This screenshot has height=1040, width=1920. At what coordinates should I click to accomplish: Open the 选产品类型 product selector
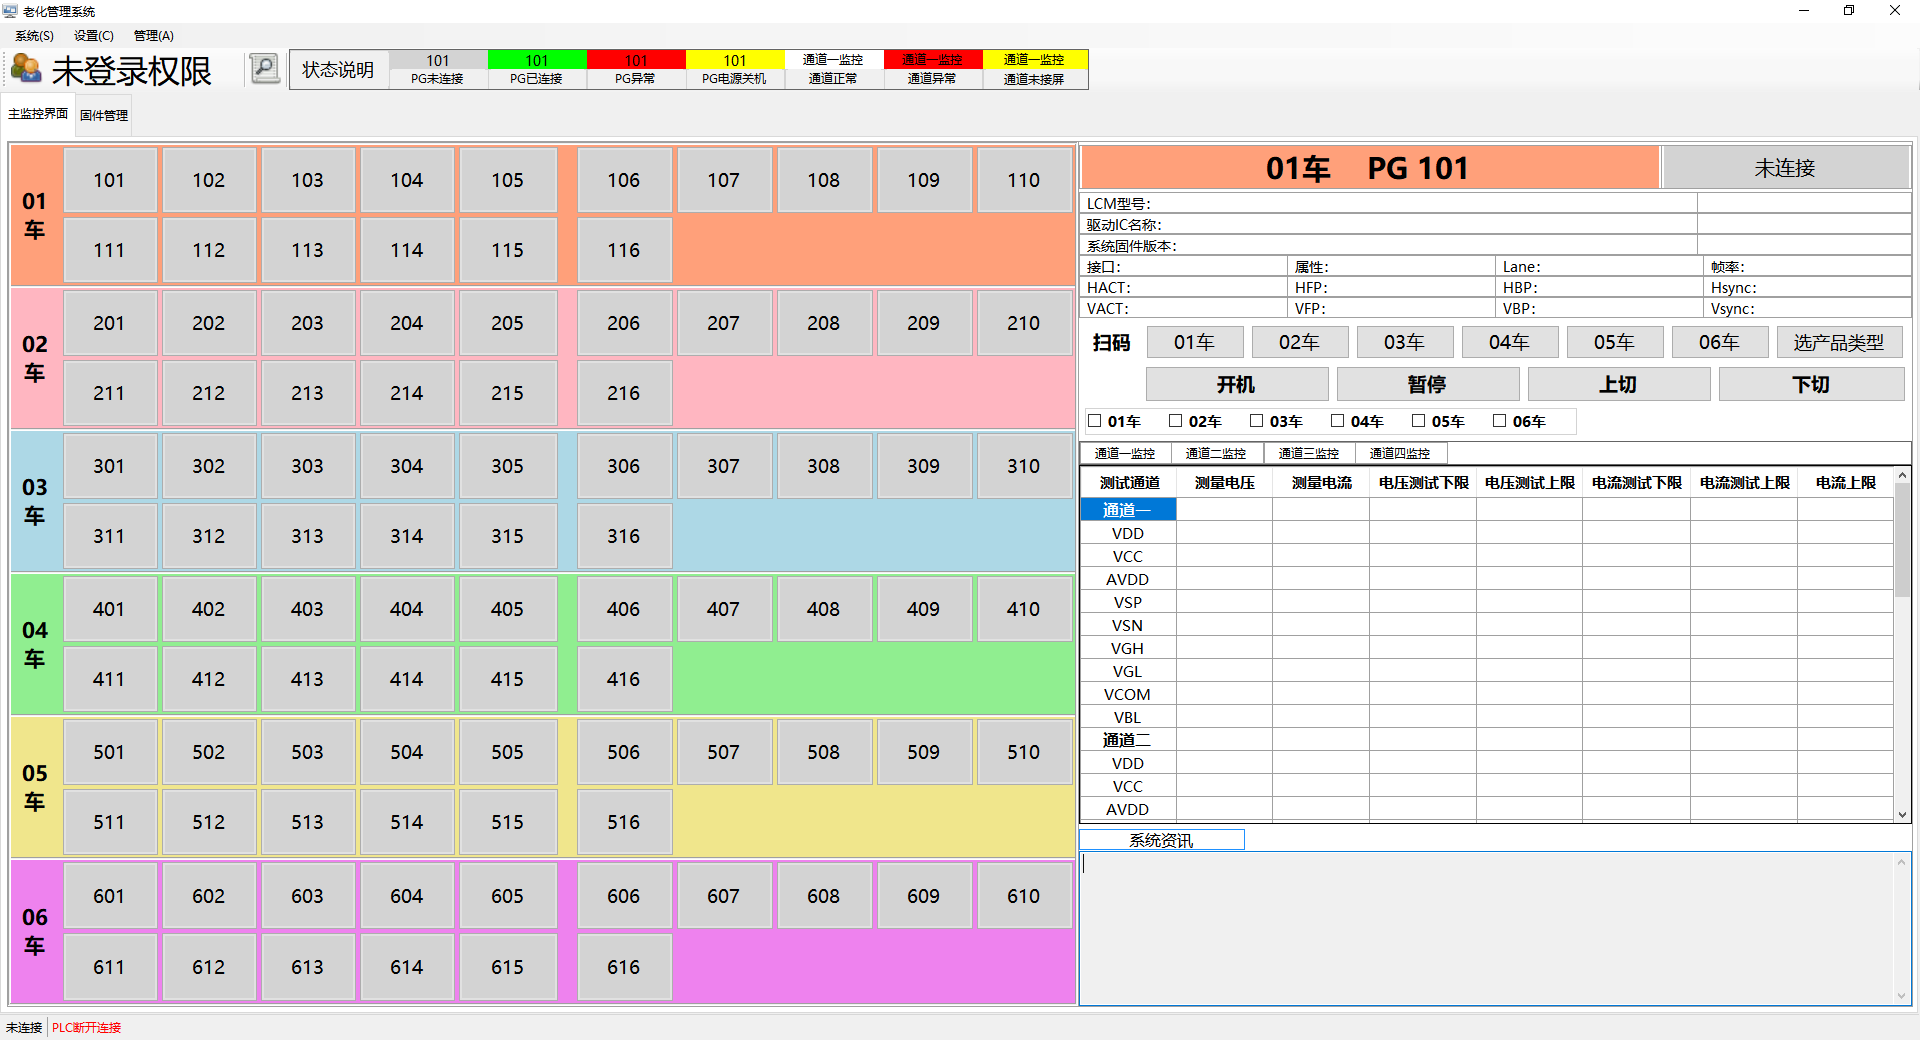point(1838,343)
